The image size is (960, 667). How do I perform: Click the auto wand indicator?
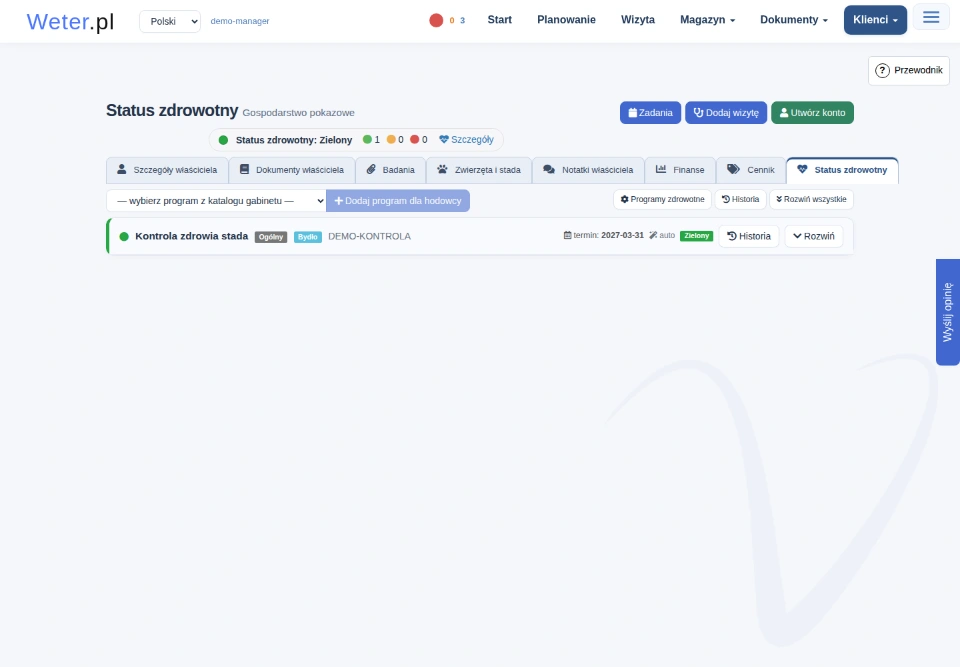pyautogui.click(x=662, y=235)
